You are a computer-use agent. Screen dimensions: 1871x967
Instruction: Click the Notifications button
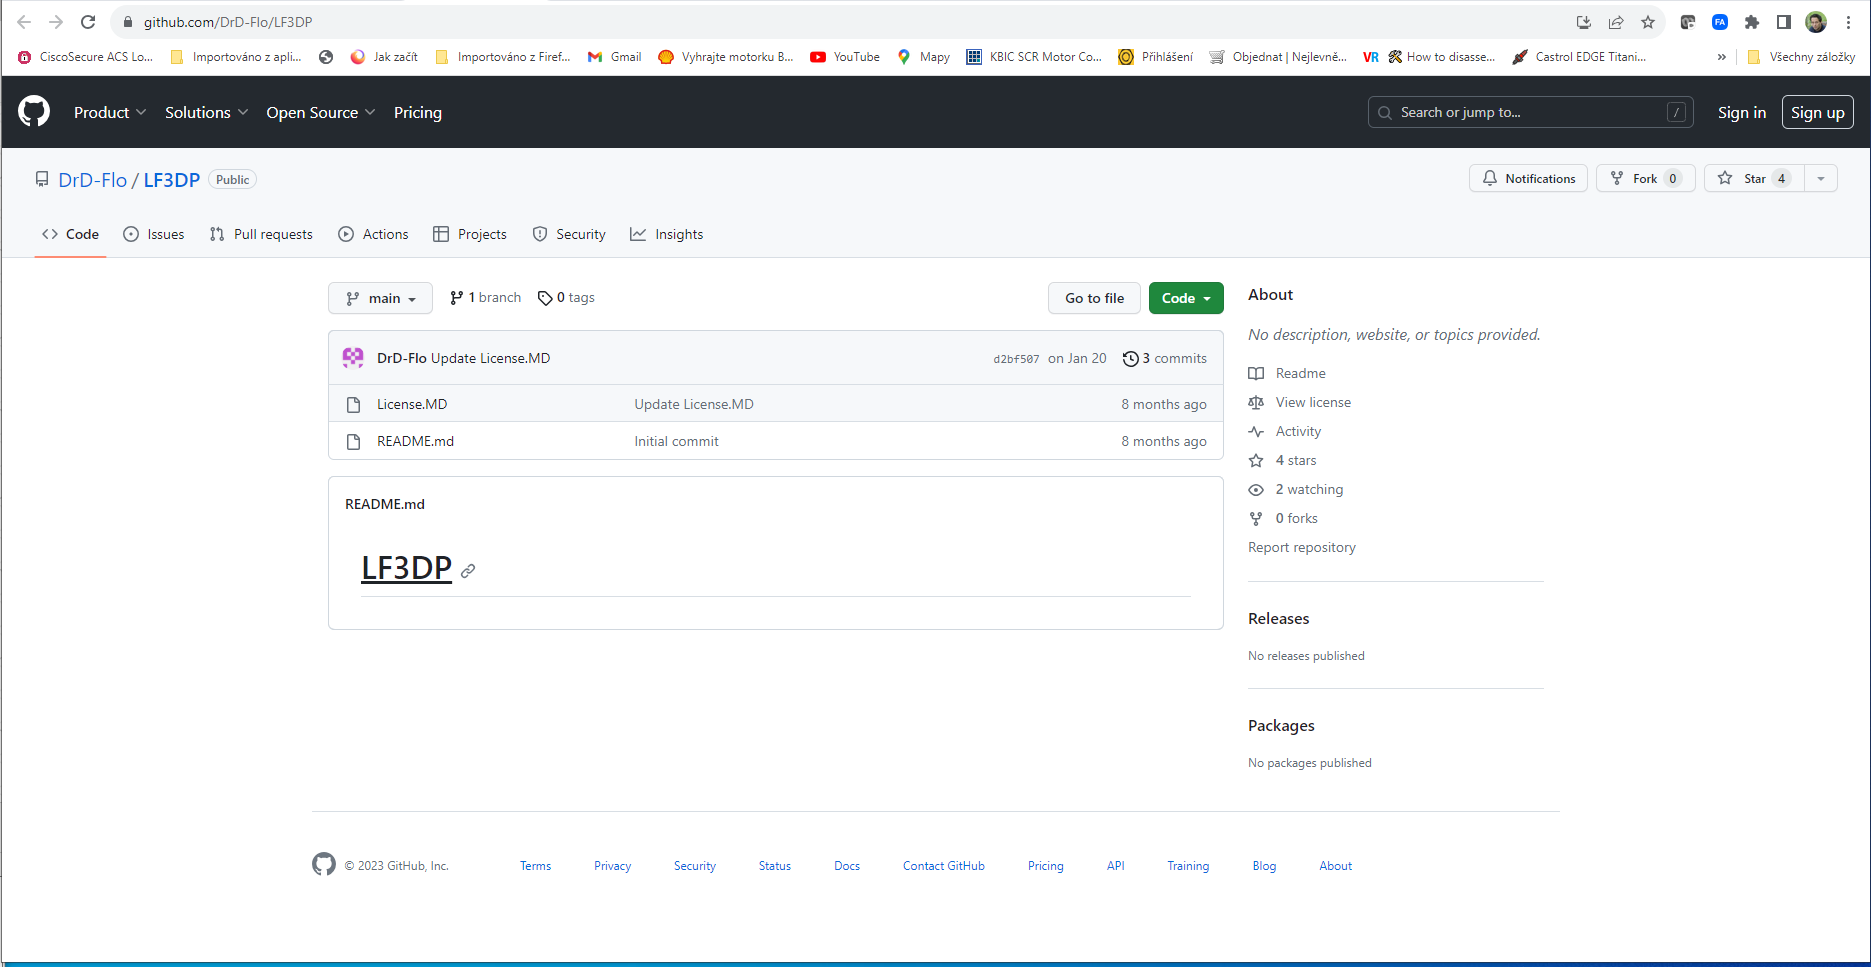point(1528,179)
